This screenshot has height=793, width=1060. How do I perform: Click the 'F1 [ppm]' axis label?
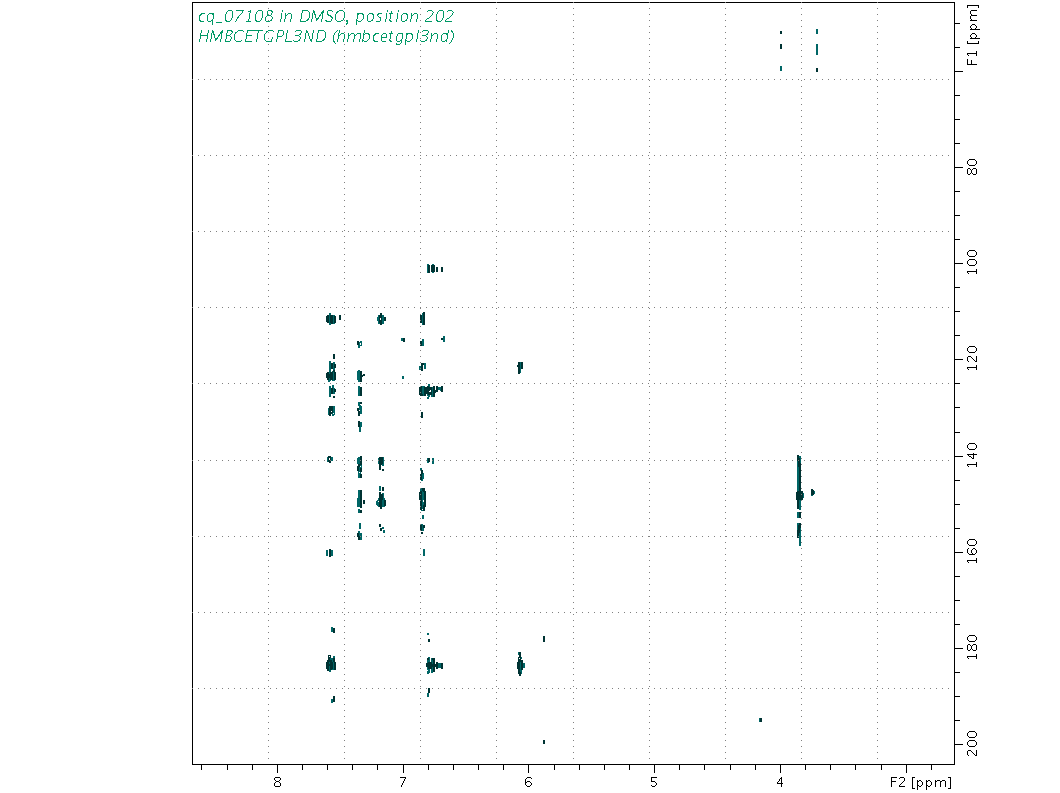pos(972,35)
